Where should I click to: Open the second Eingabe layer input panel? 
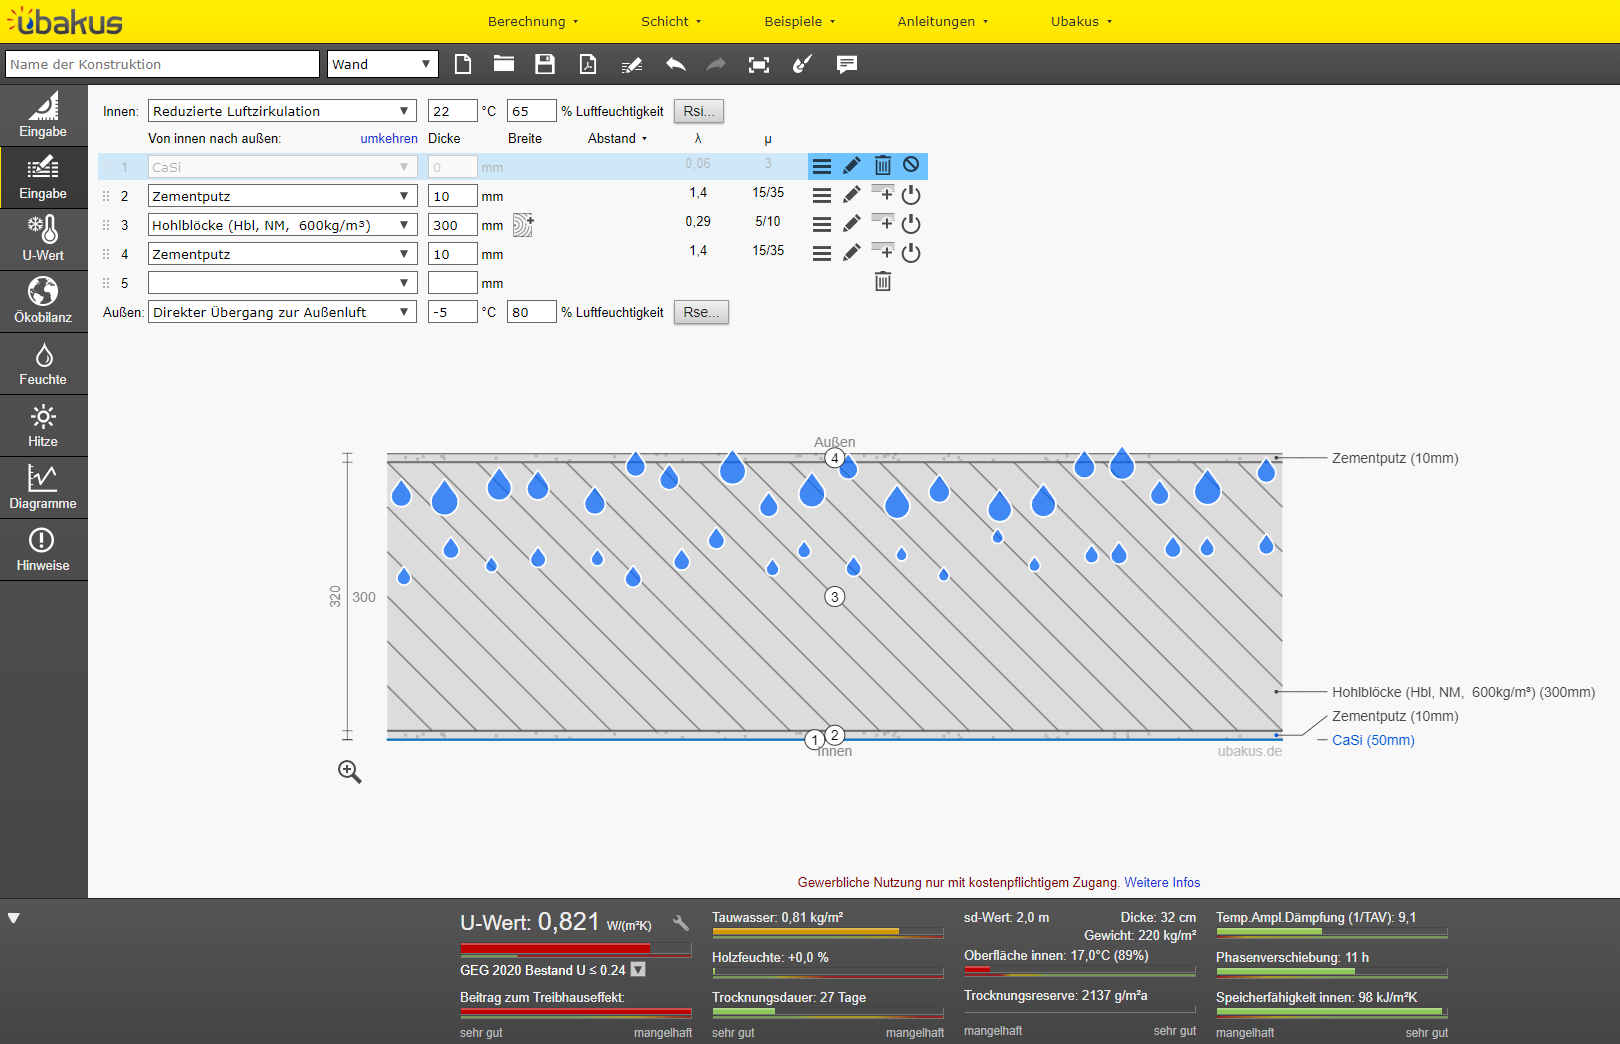click(43, 177)
